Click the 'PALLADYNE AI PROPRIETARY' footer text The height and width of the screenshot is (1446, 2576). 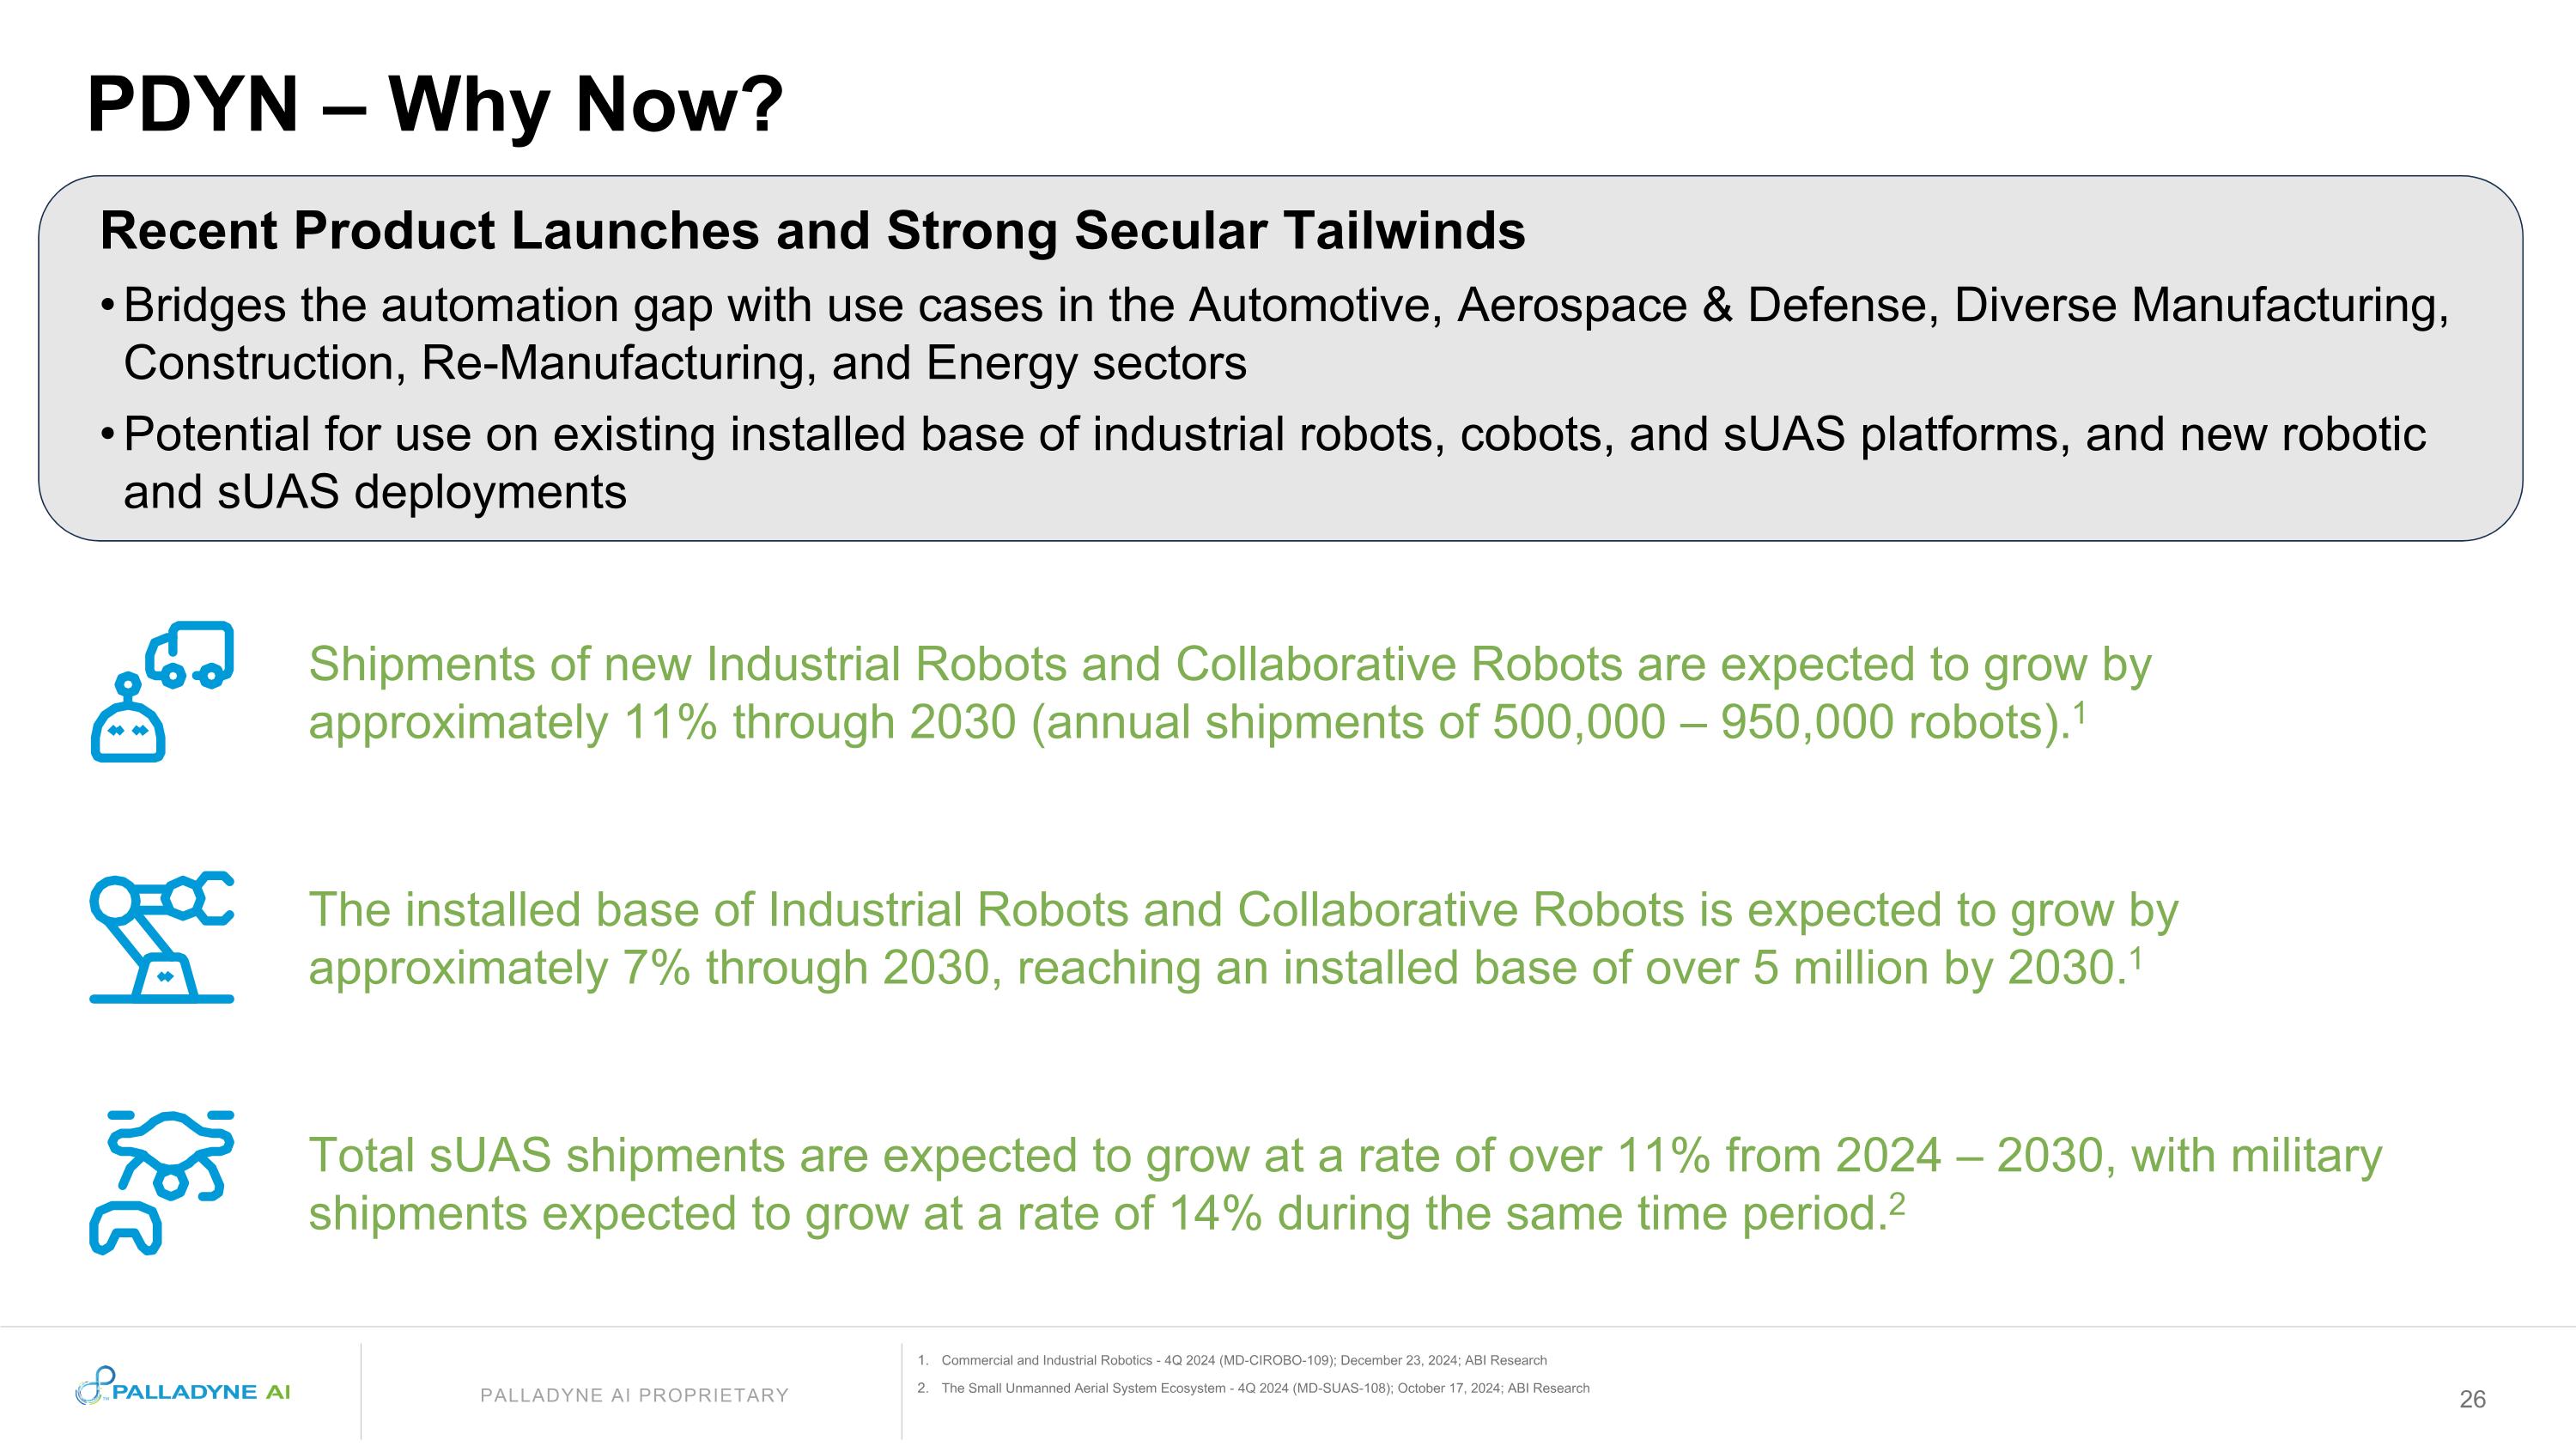(634, 1395)
